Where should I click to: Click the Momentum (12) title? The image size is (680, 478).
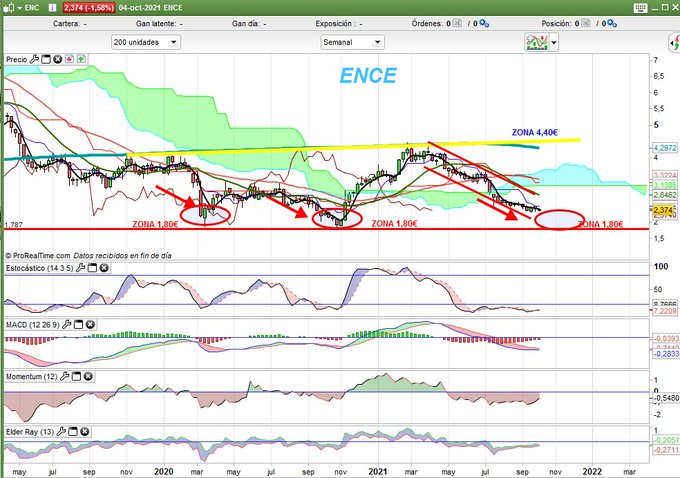(x=32, y=377)
